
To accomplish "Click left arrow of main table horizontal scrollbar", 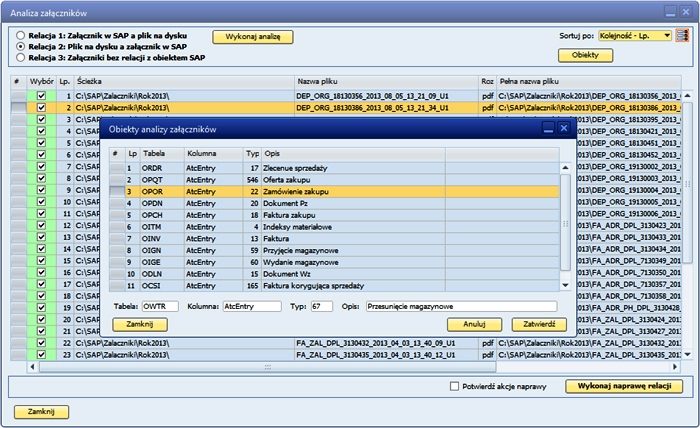I will [x=32, y=367].
